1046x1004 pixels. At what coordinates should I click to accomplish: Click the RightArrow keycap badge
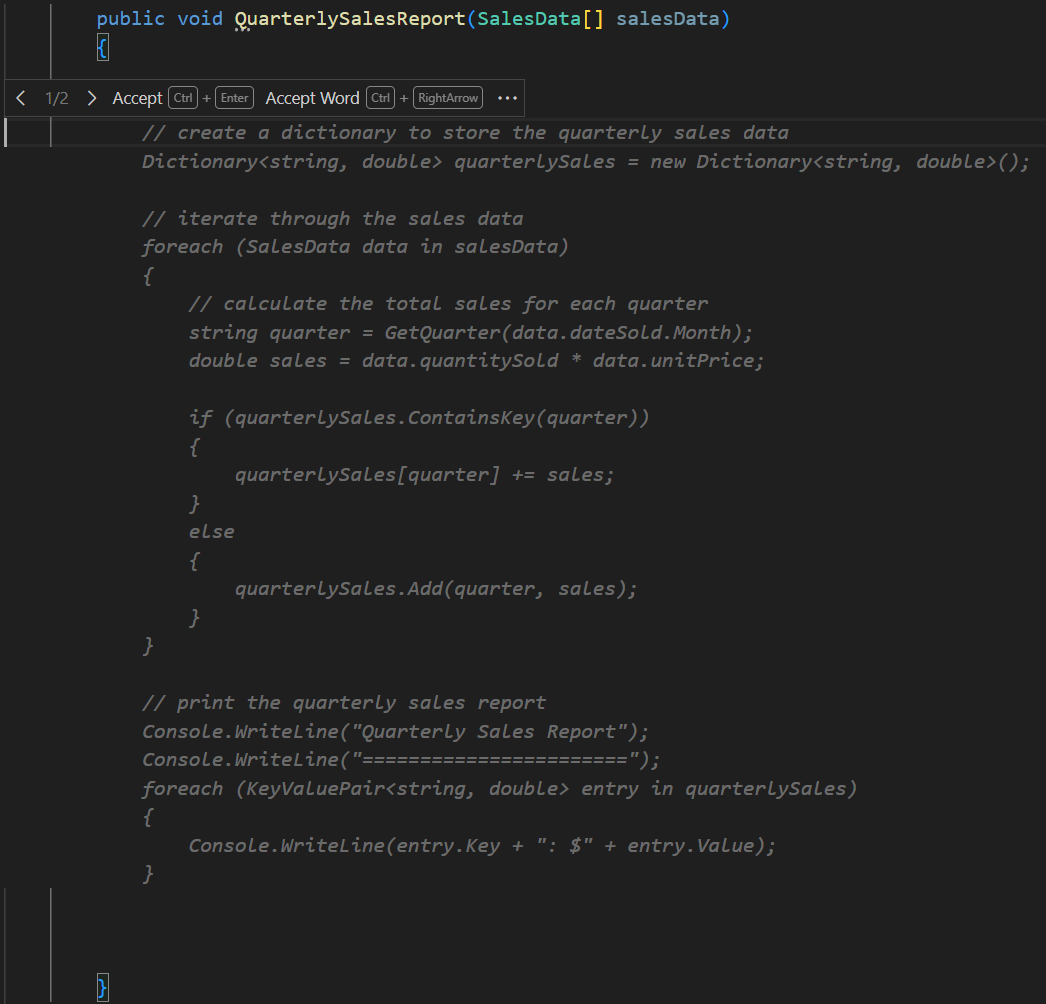pos(447,97)
